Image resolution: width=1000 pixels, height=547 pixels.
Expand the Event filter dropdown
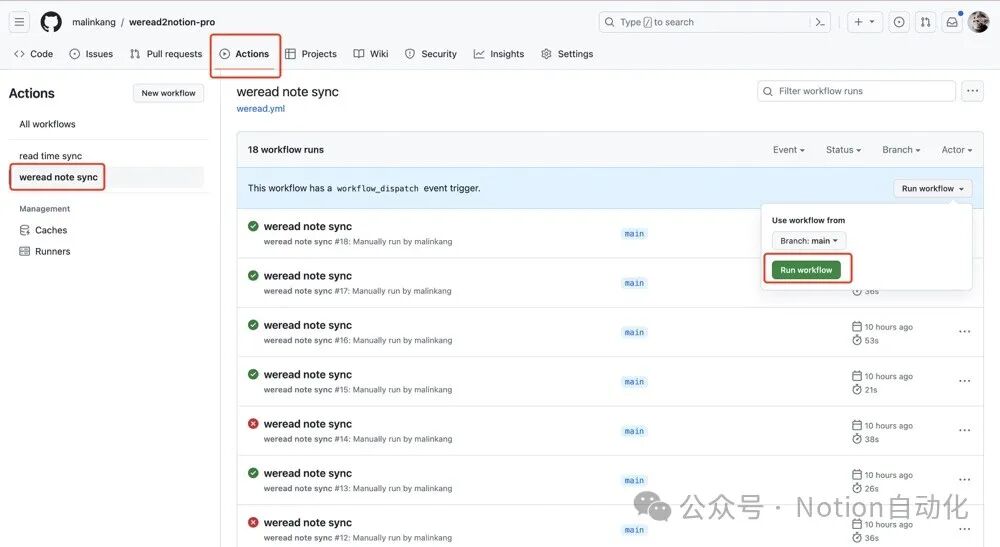pyautogui.click(x=788, y=149)
